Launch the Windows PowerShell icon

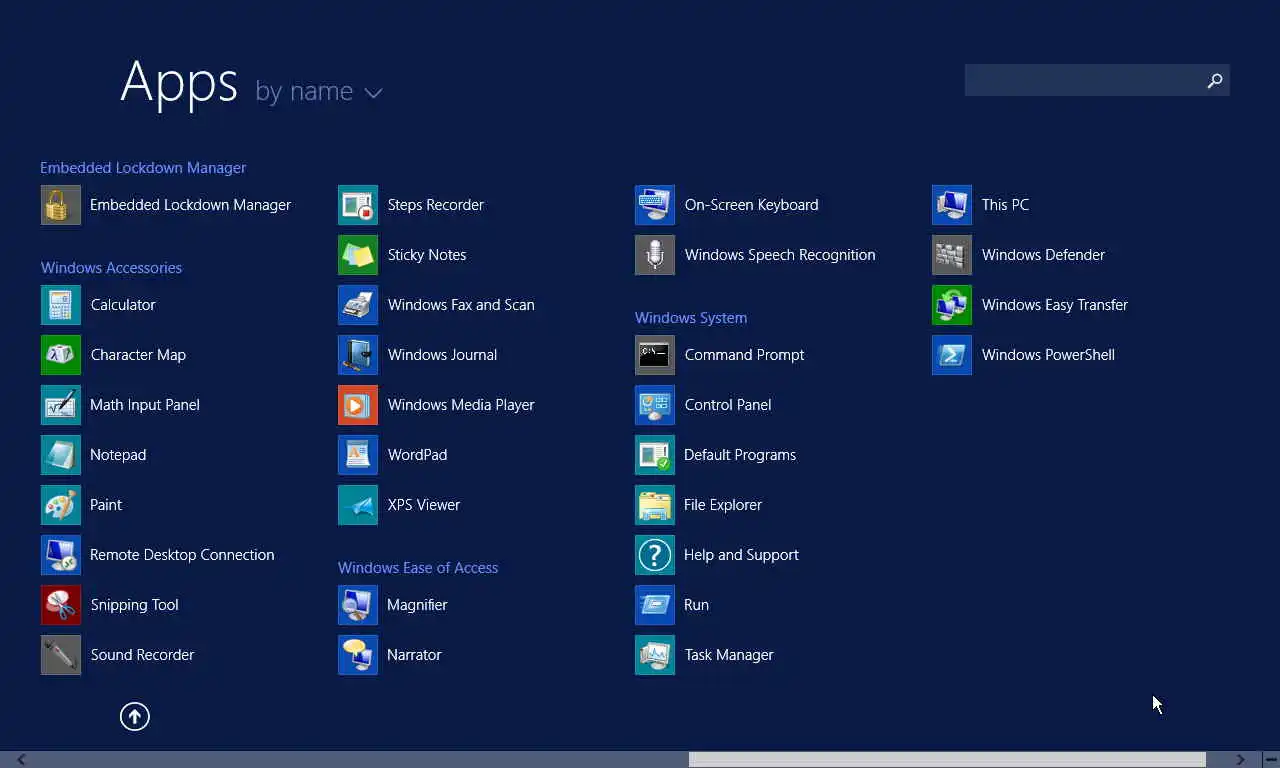pyautogui.click(x=952, y=355)
